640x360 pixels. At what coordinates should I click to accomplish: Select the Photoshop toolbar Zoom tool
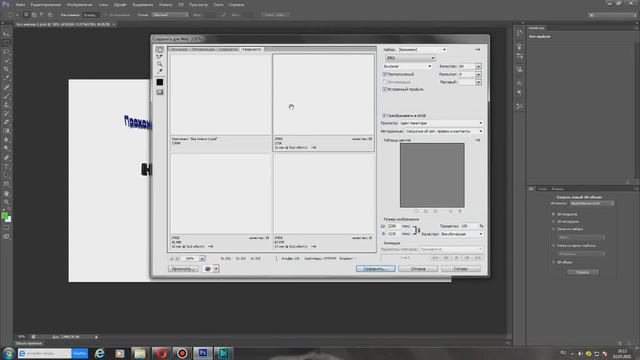coord(6,202)
